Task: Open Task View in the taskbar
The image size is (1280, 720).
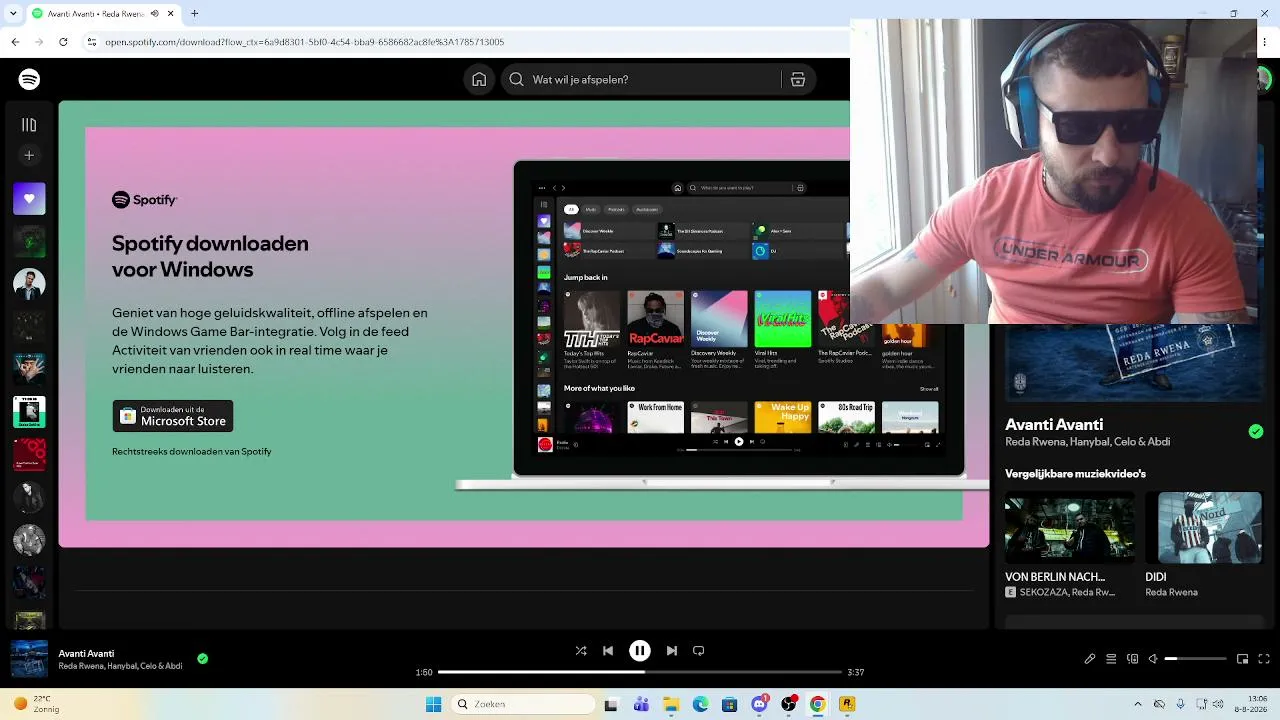Action: pyautogui.click(x=611, y=705)
